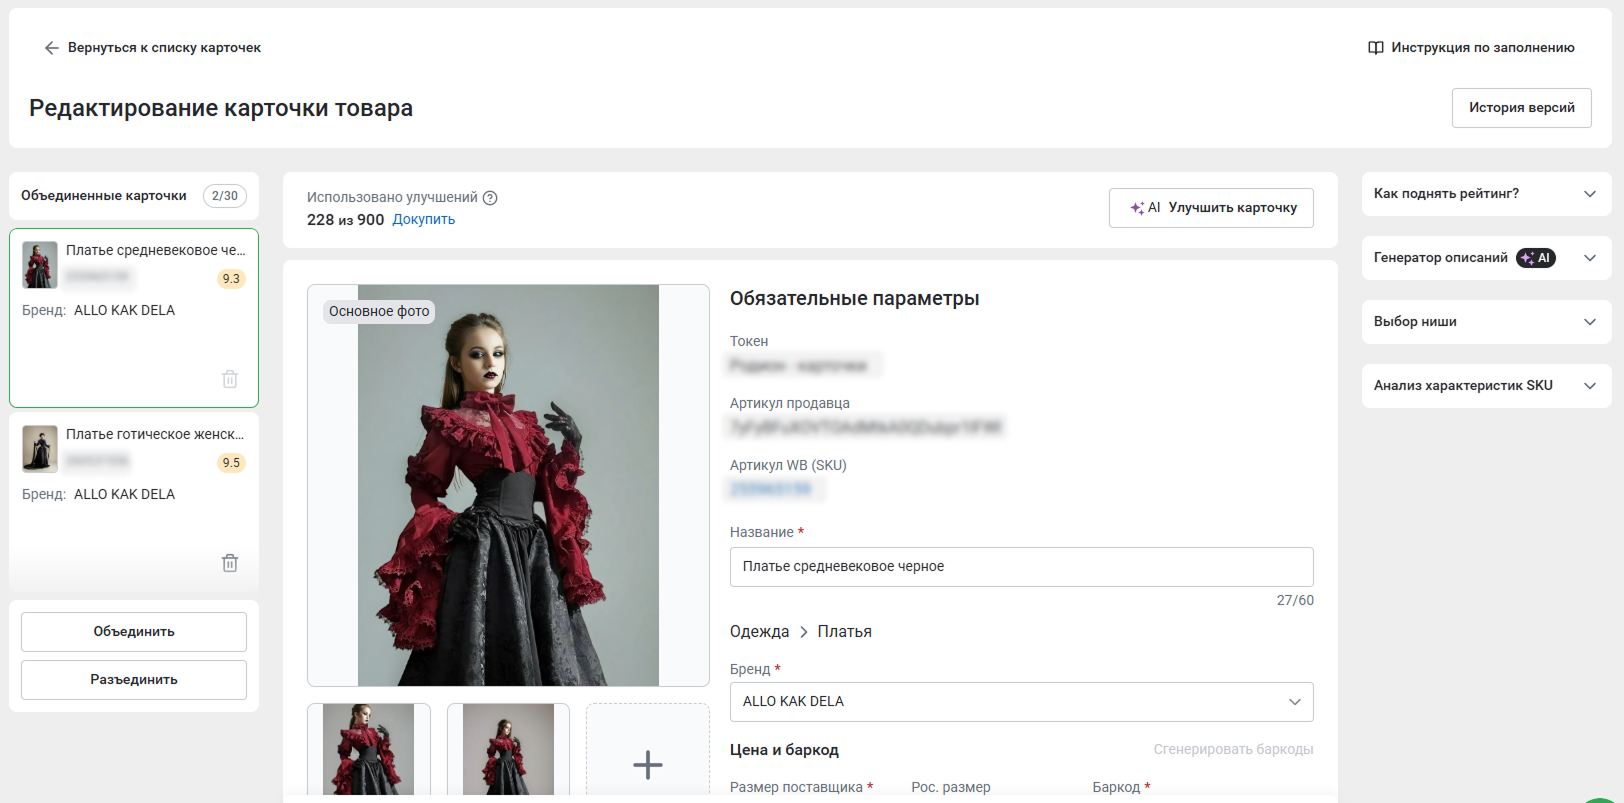Click the 9.3 rating badge
This screenshot has width=1624, height=803.
[x=231, y=279]
